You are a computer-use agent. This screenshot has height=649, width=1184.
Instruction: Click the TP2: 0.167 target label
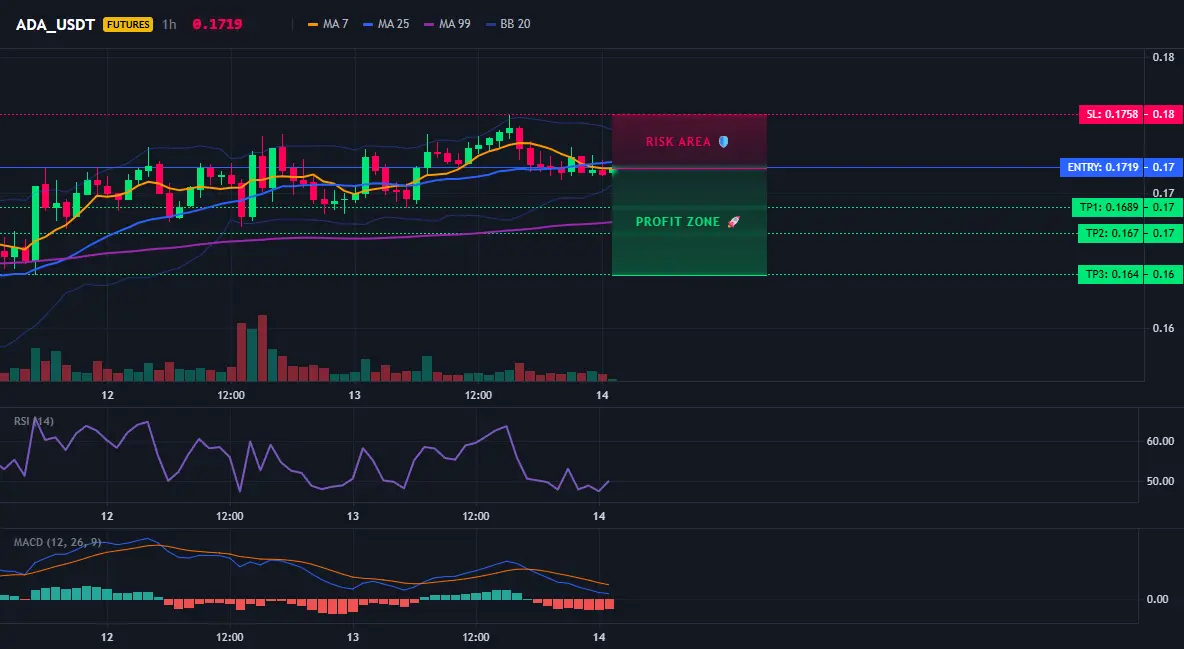coord(1111,233)
